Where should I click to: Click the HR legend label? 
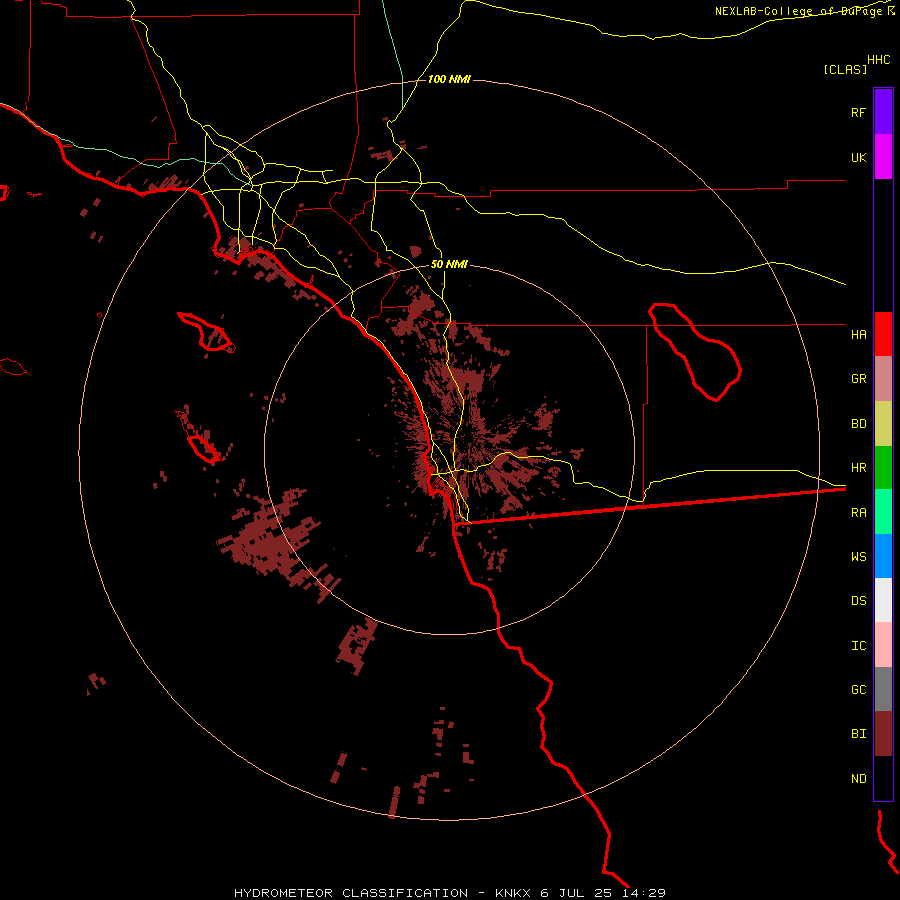[x=859, y=468]
